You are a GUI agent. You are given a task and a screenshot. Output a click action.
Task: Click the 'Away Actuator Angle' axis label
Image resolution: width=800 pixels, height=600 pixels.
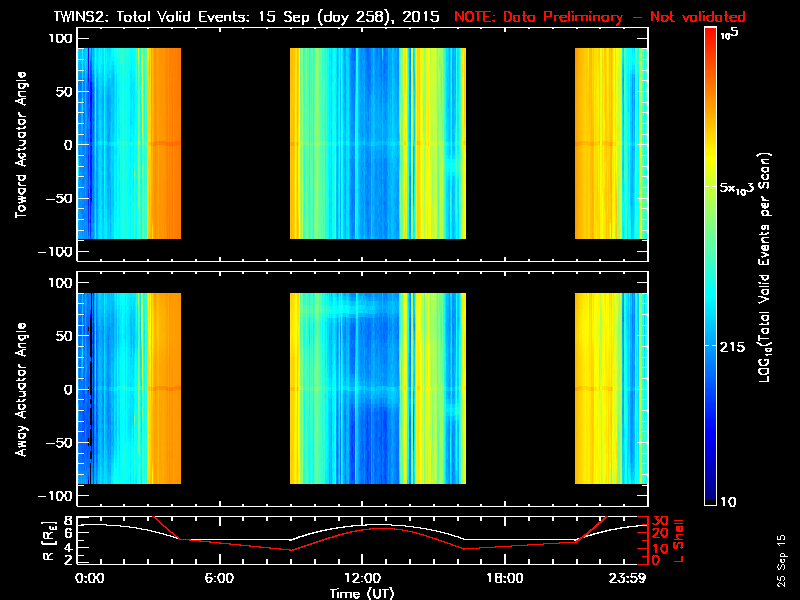click(x=21, y=389)
